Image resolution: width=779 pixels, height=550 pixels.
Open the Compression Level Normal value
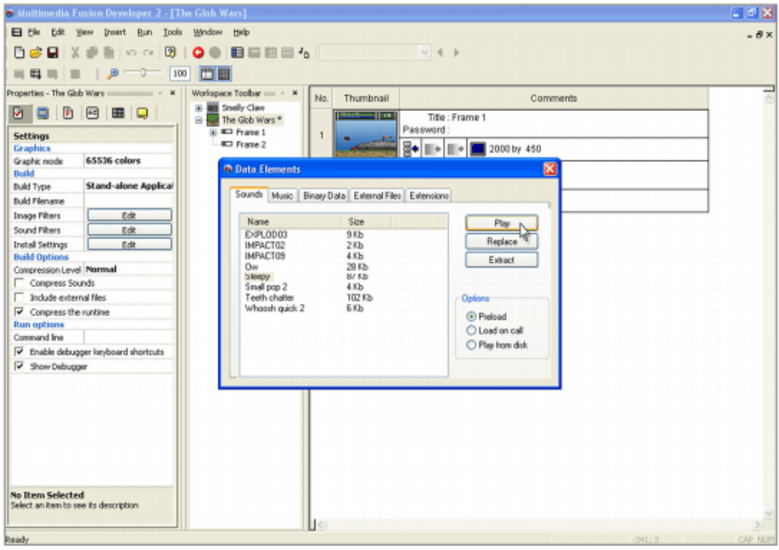point(128,269)
